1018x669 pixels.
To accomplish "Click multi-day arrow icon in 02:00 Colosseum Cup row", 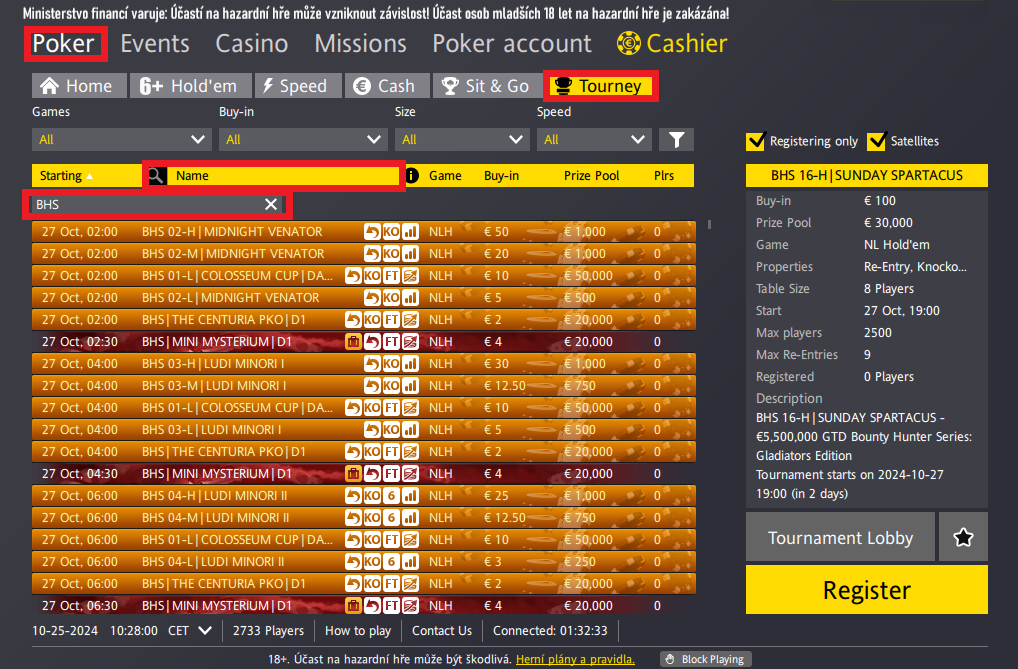I will [x=410, y=276].
